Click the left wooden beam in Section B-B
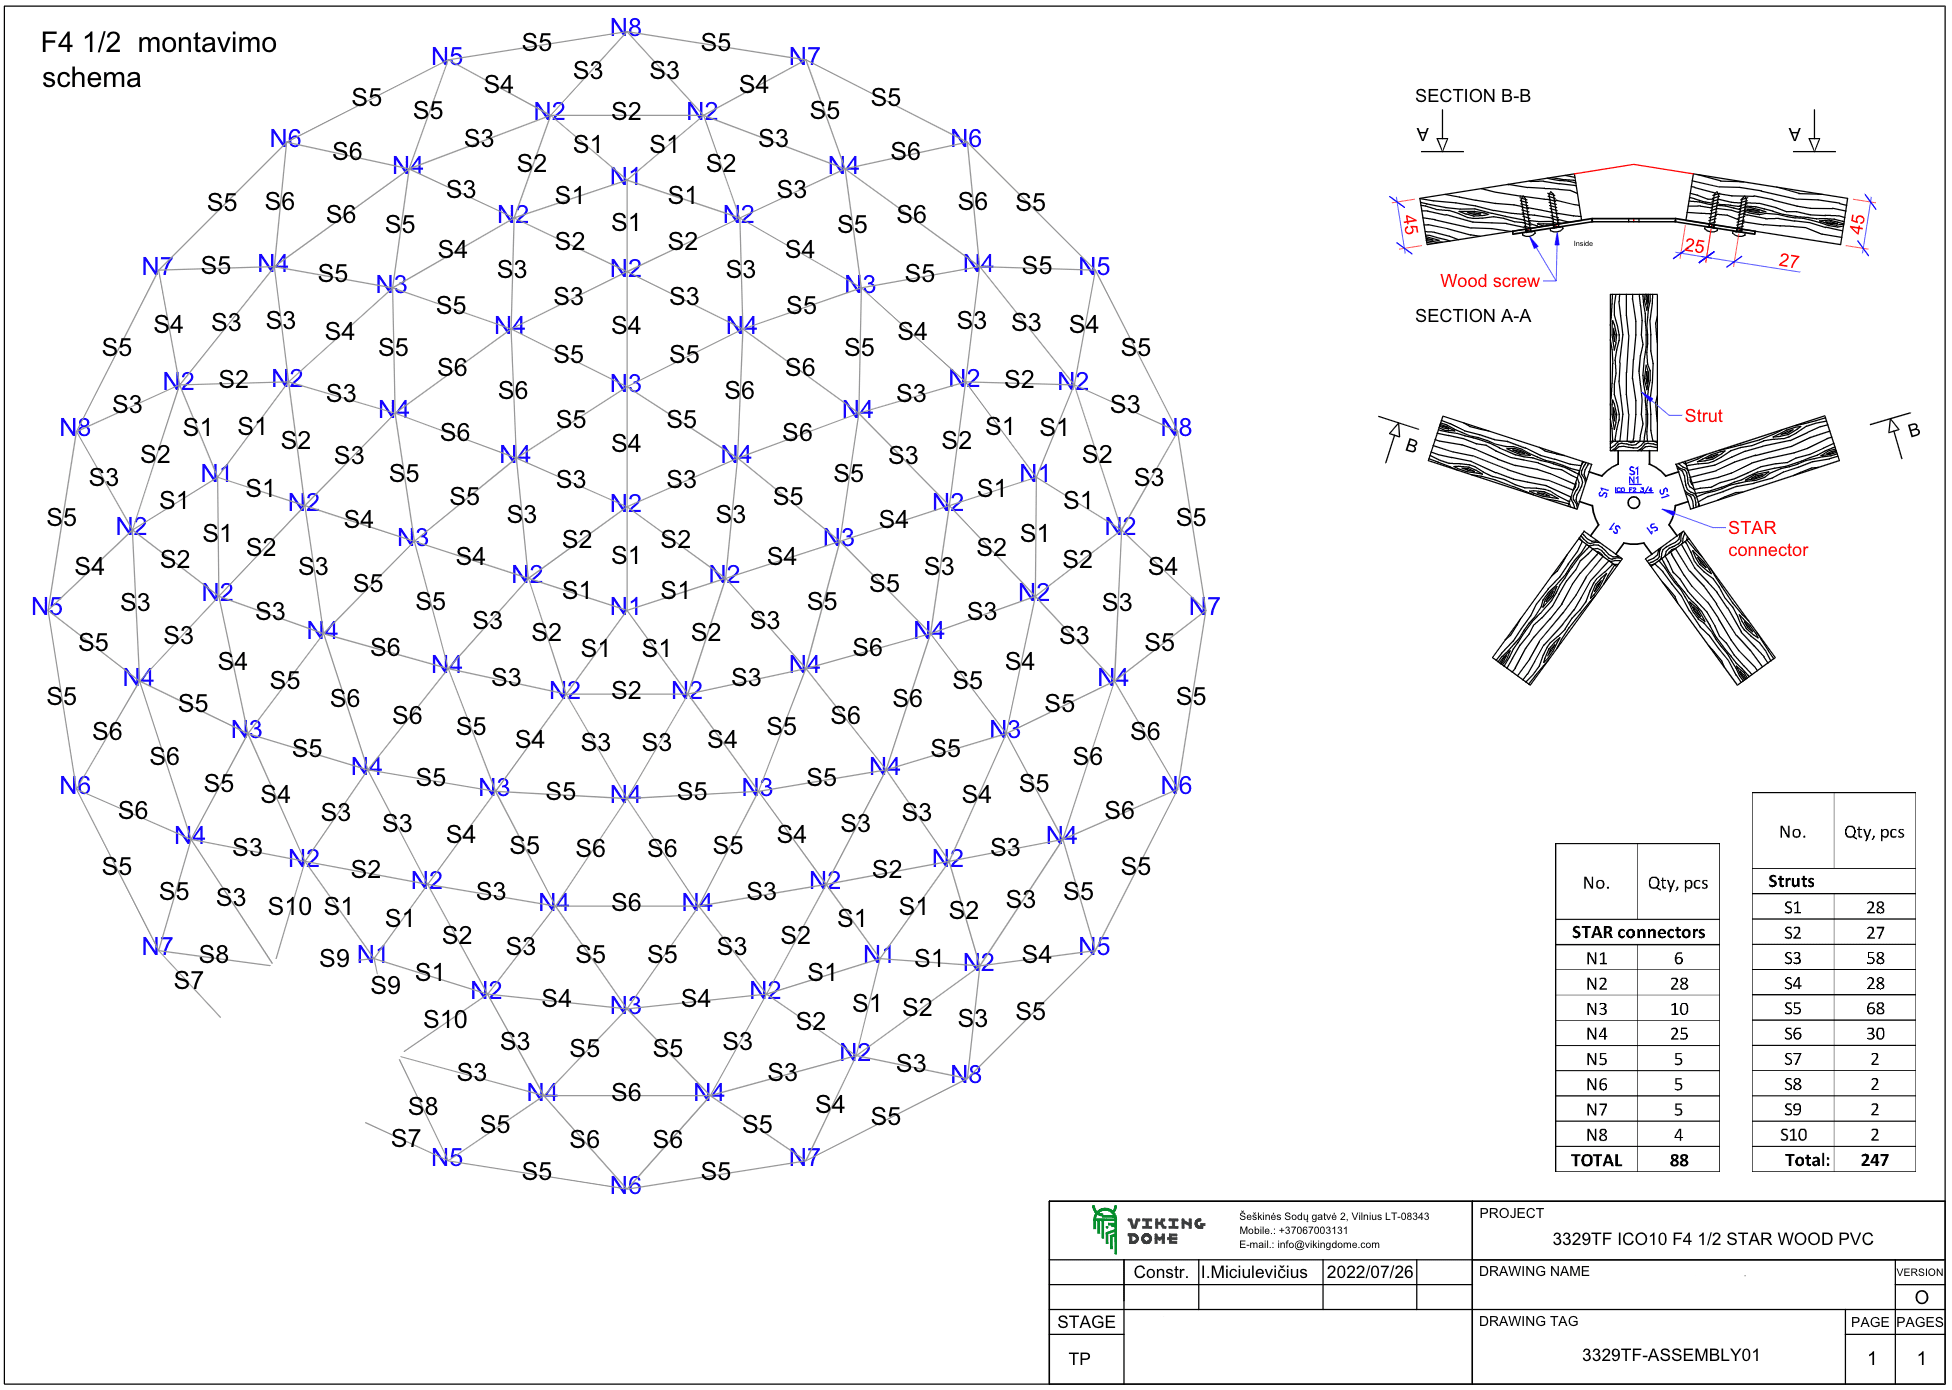This screenshot has width=1952, height=1390. (1500, 210)
